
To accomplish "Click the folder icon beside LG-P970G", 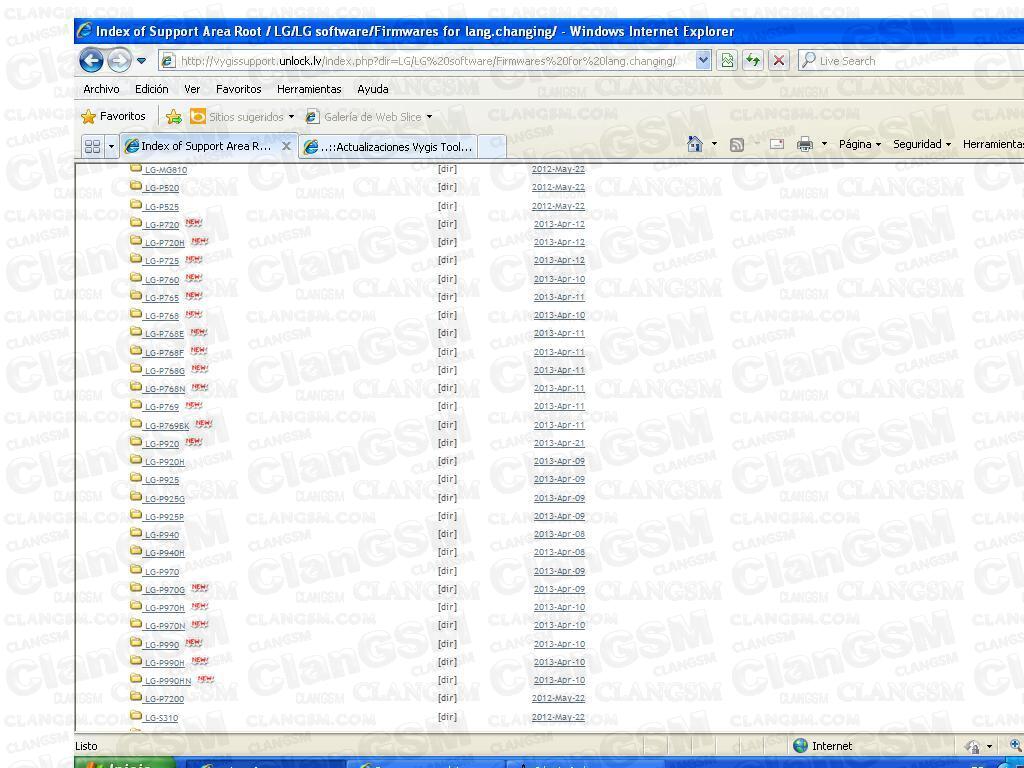I will [136, 588].
